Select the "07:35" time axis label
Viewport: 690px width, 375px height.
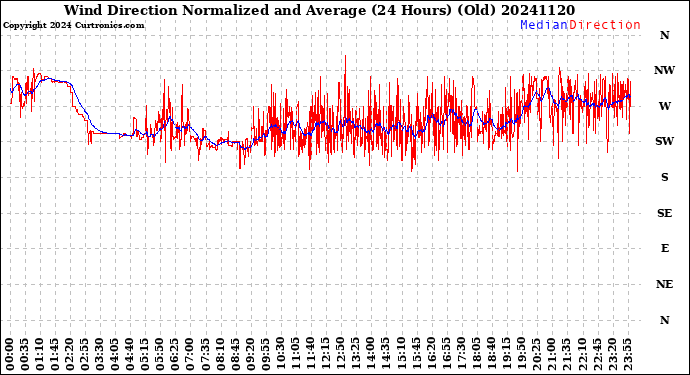(x=206, y=354)
